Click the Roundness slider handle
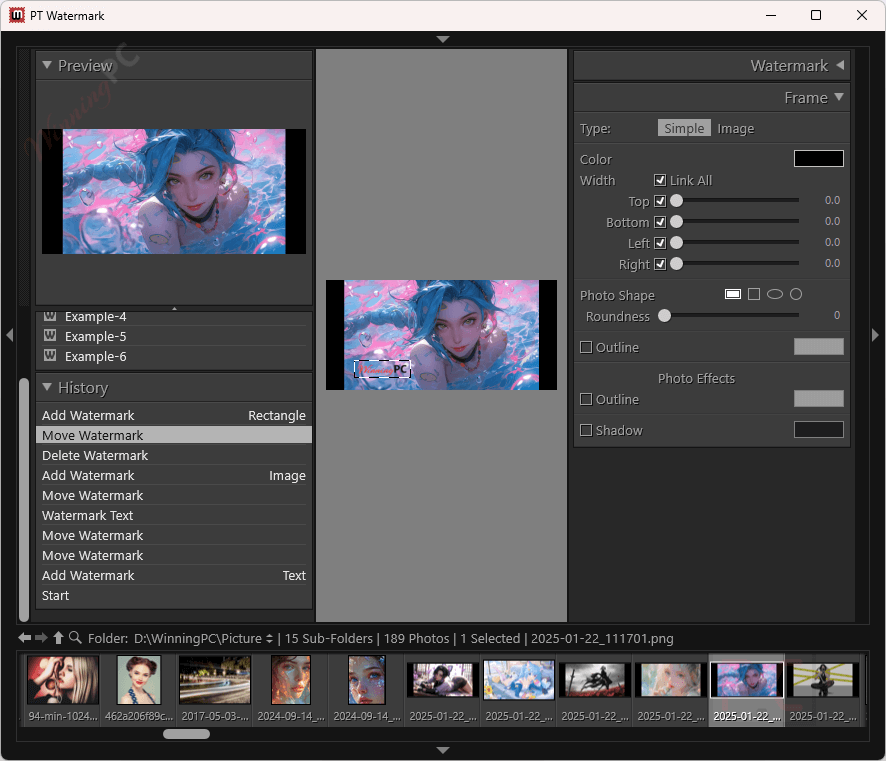886x761 pixels. tap(664, 315)
